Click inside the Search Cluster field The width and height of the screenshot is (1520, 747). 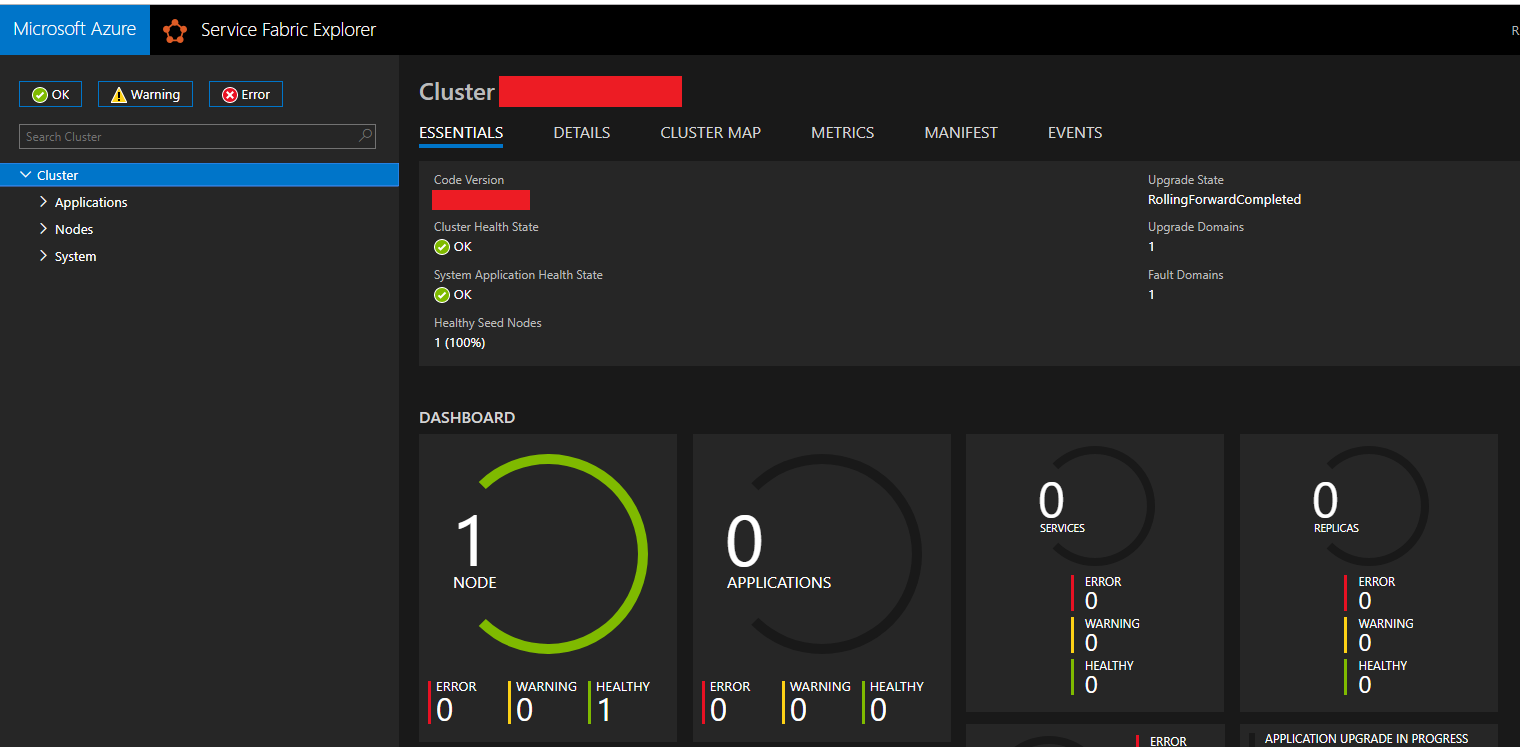180,136
